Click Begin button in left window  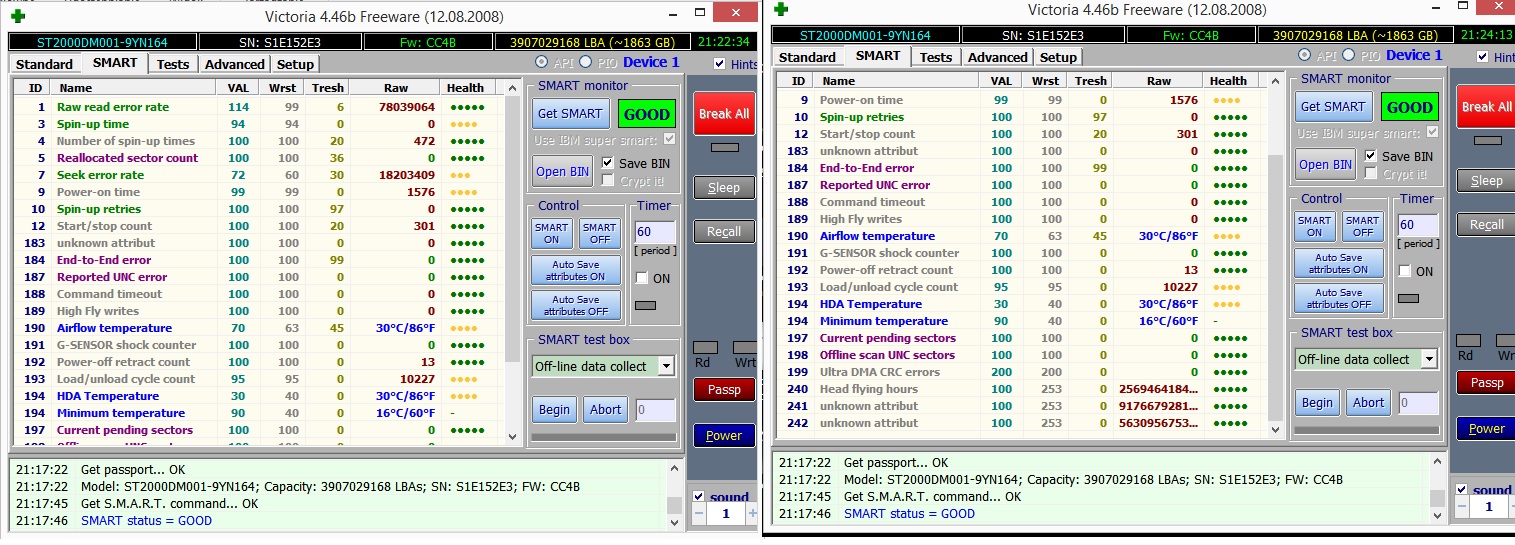[555, 409]
